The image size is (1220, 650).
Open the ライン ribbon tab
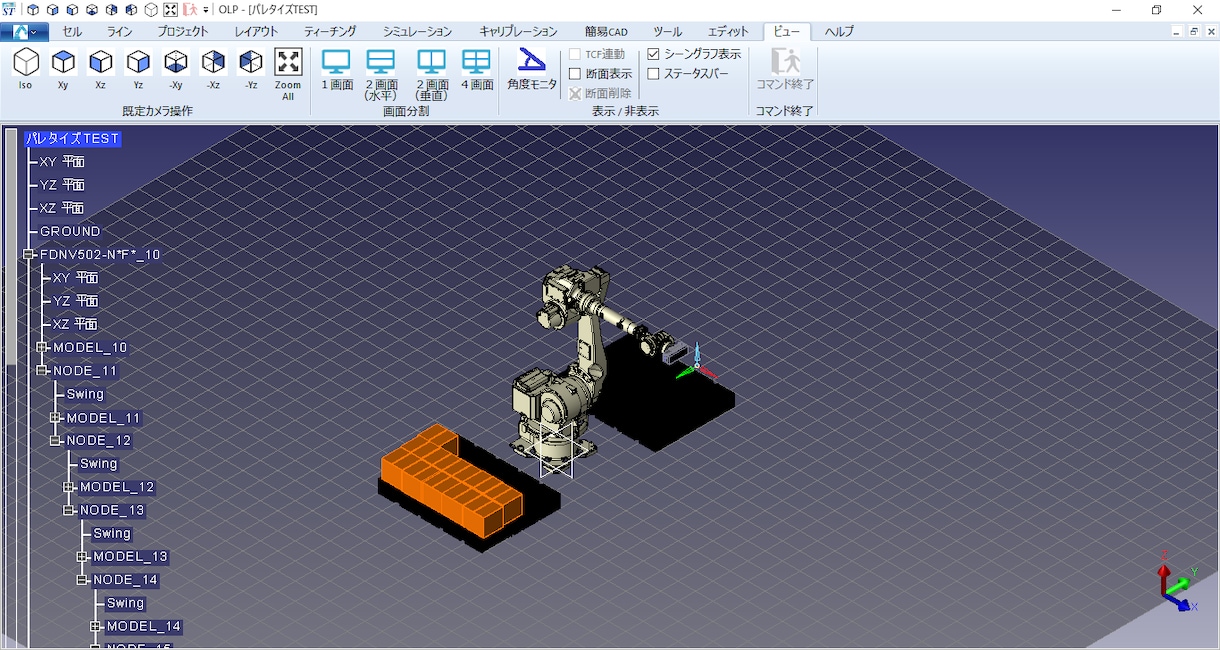(x=120, y=32)
